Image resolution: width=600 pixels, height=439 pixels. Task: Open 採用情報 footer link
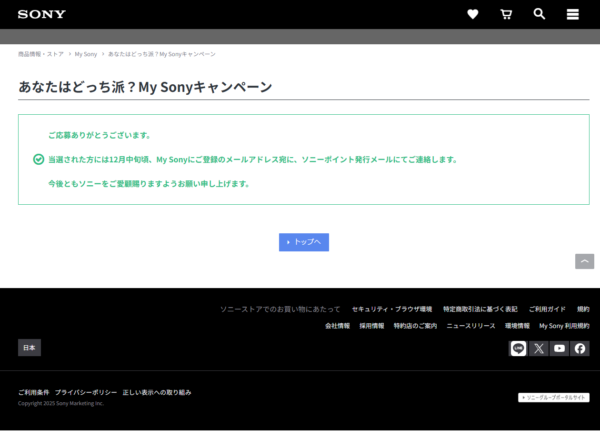click(x=372, y=326)
